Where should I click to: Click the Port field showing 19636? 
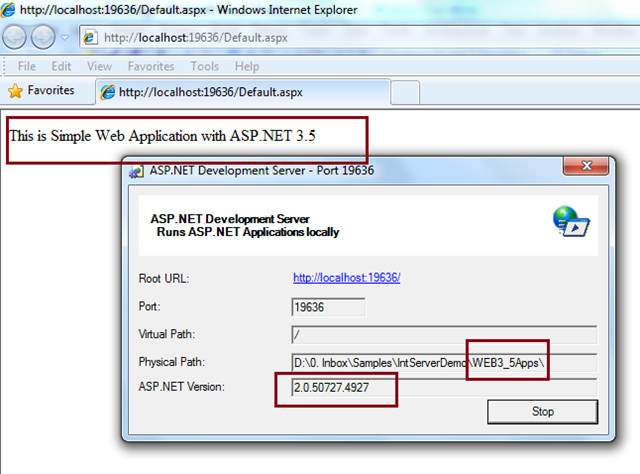pos(328,307)
